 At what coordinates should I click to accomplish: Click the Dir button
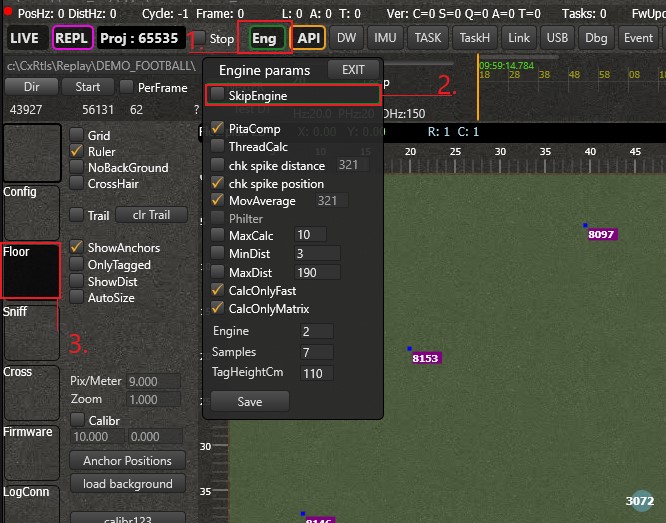click(x=31, y=87)
